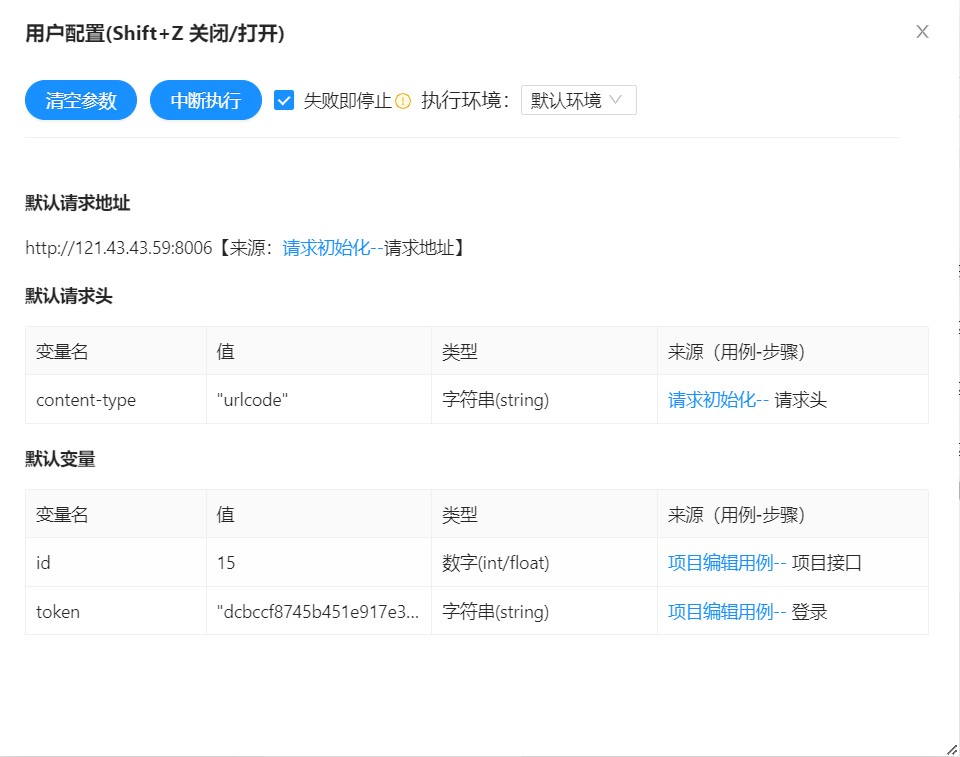960x757 pixels.
Task: Open the 项目编辑用例-- link in token row
Action: point(727,612)
